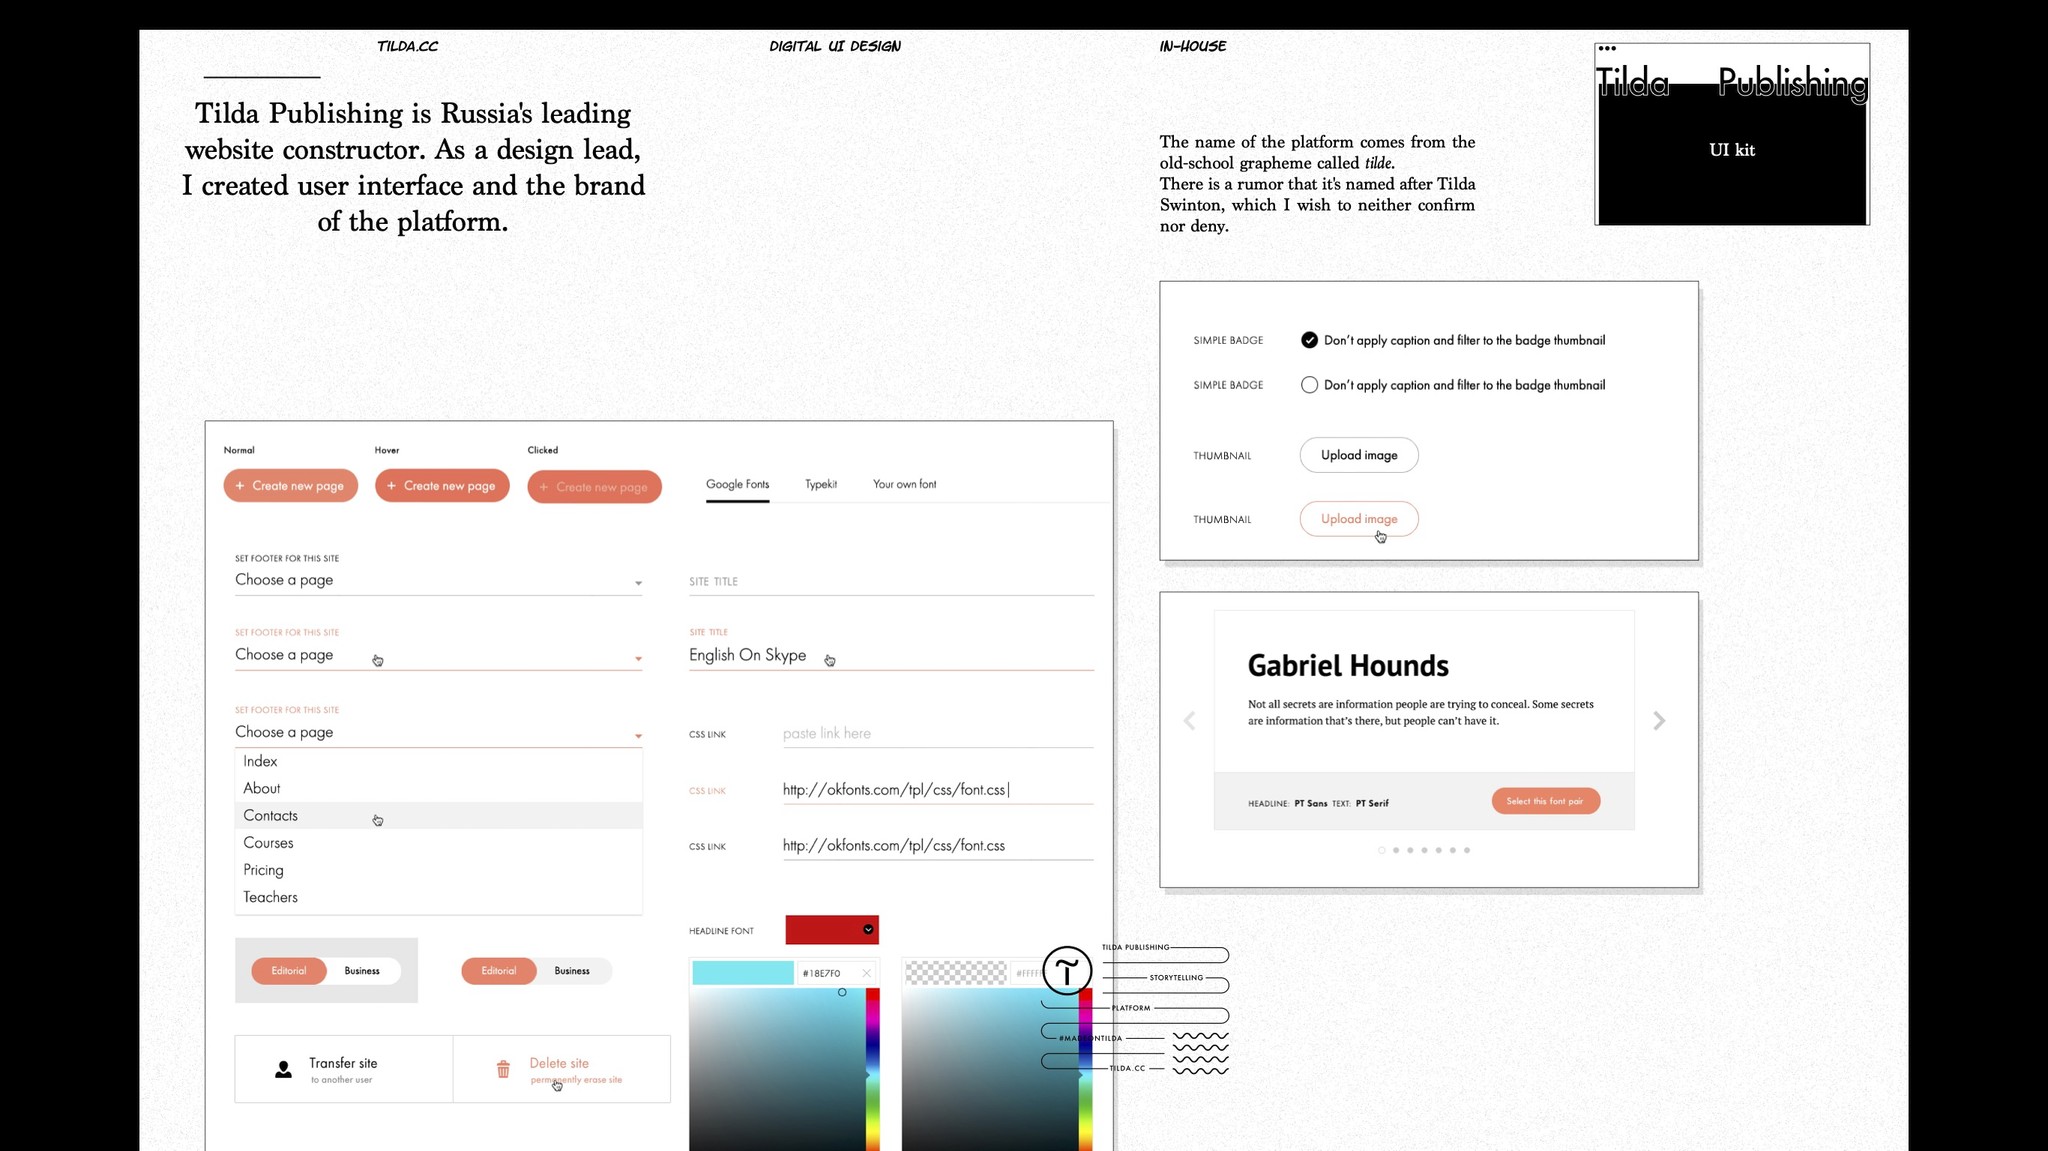Click the black Upload image button
The height and width of the screenshot is (1151, 2048).
[1359, 455]
